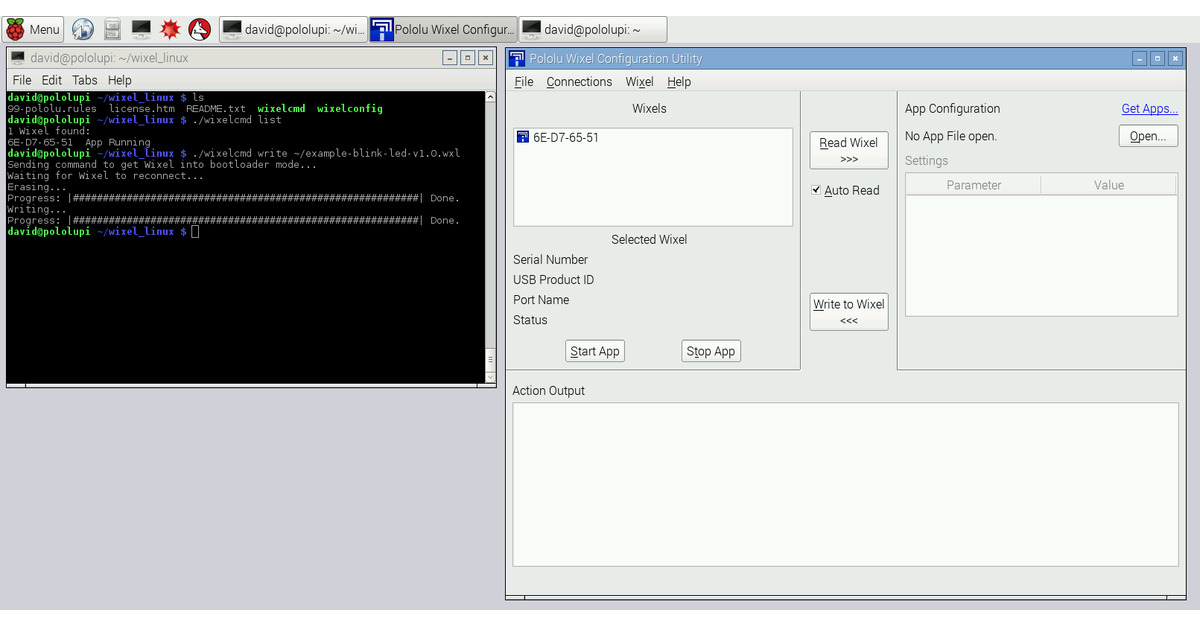
Task: Open the File Manager from the taskbar
Action: (x=111, y=29)
